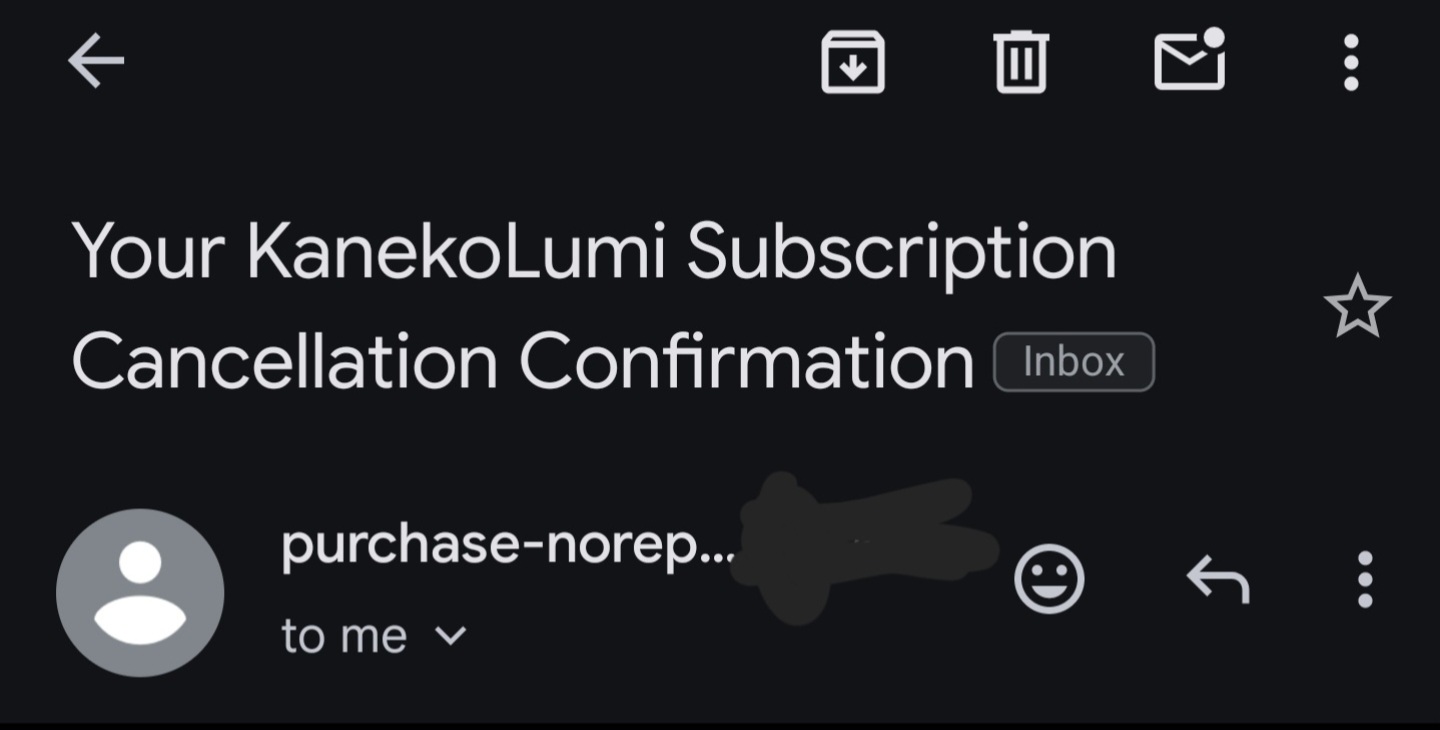Mark the email as unread
Screen dimensions: 1440x730
coord(1189,60)
